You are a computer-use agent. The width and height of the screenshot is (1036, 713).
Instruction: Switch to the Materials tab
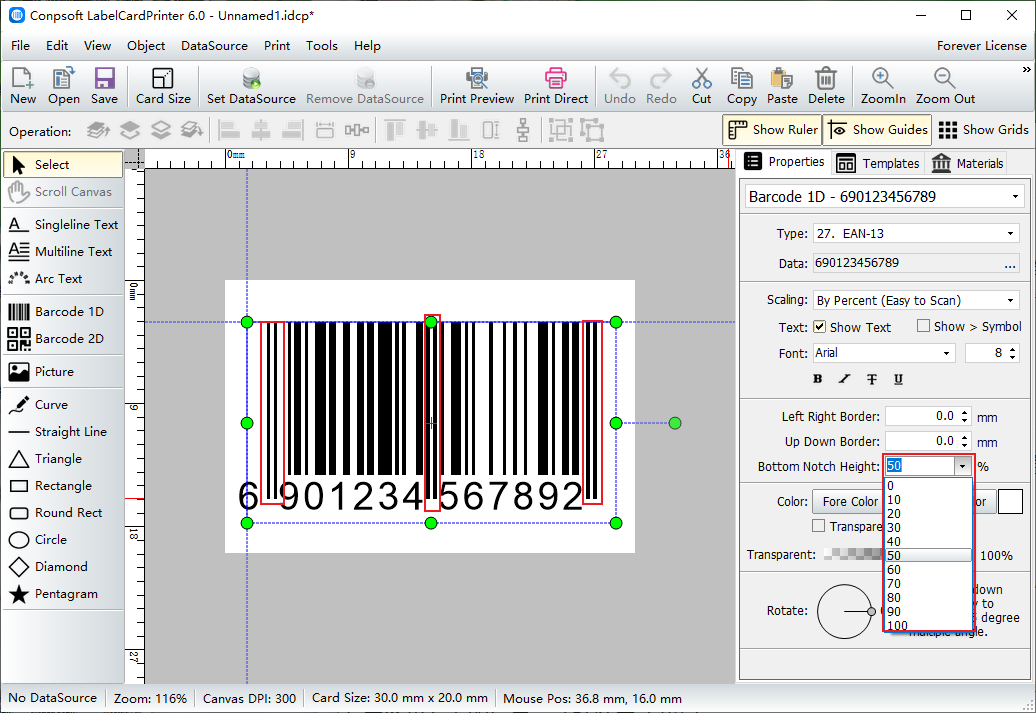(968, 163)
